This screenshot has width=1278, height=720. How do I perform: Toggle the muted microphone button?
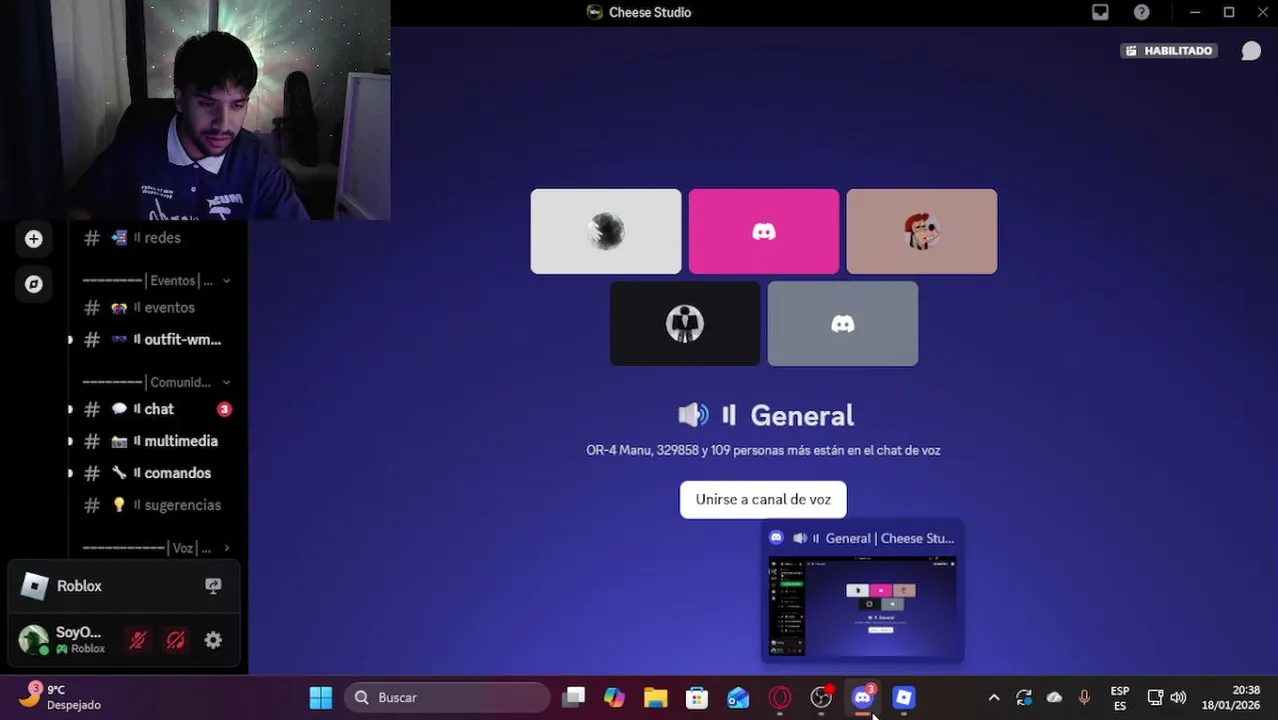pos(138,640)
